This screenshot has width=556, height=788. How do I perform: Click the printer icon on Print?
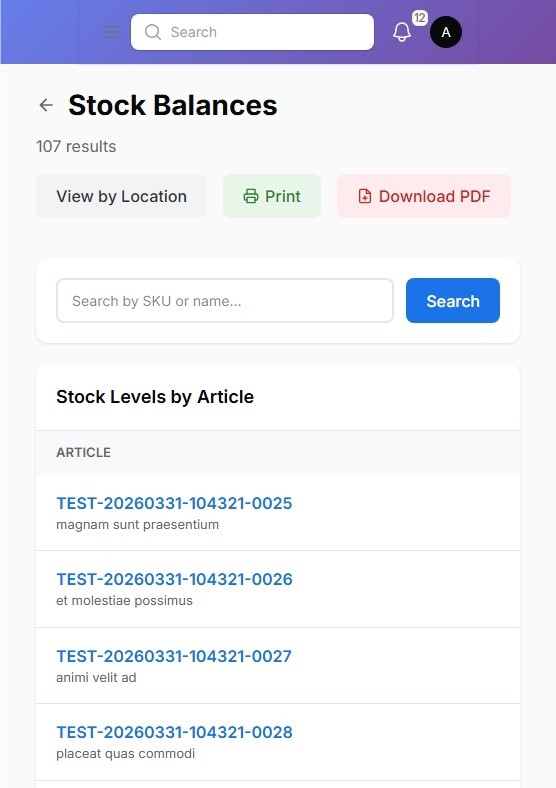[251, 196]
